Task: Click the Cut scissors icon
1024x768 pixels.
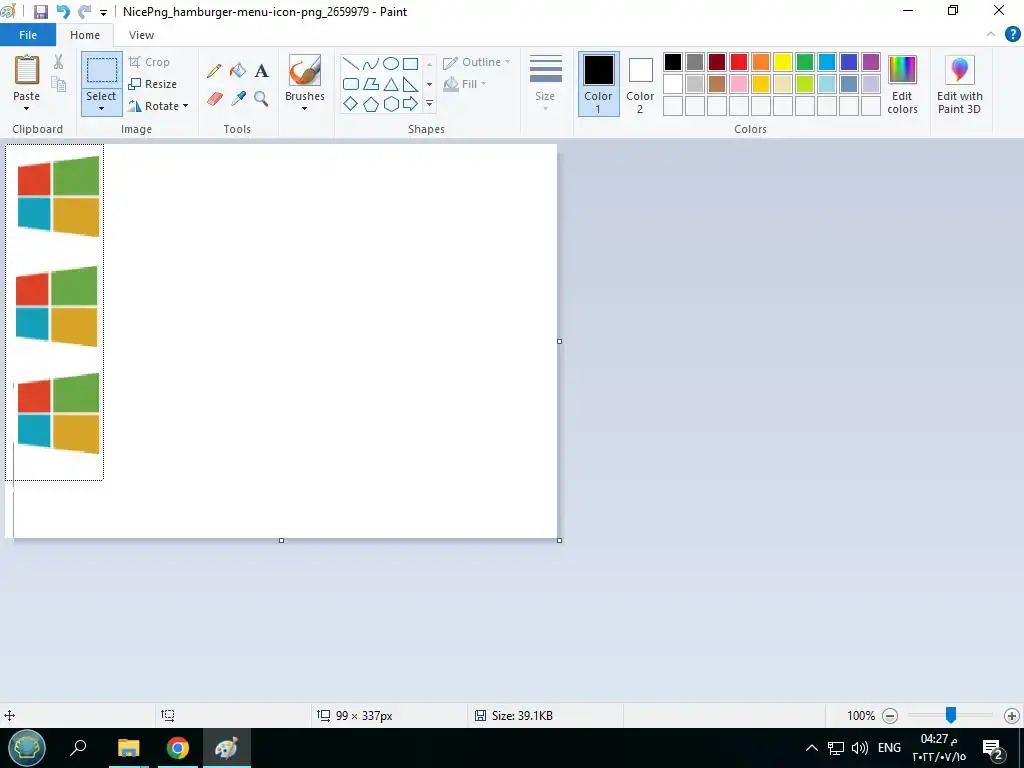Action: point(58,62)
